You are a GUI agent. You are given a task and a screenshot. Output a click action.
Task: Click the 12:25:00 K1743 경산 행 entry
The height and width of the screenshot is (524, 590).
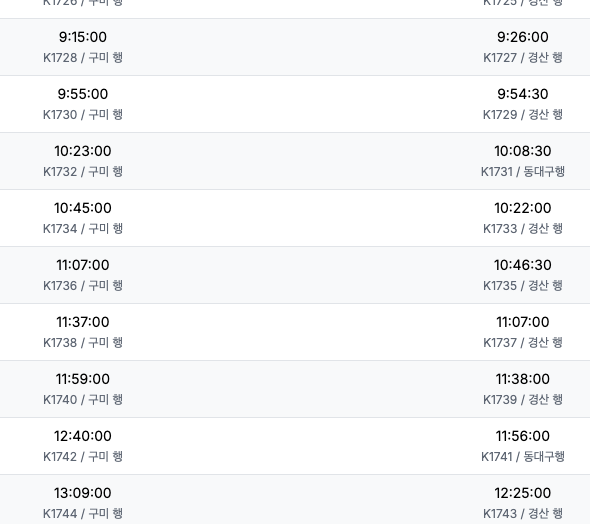click(x=523, y=503)
